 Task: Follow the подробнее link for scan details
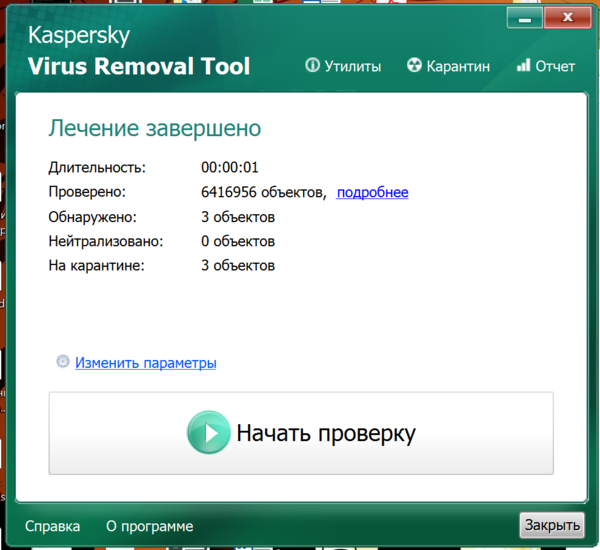[372, 193]
